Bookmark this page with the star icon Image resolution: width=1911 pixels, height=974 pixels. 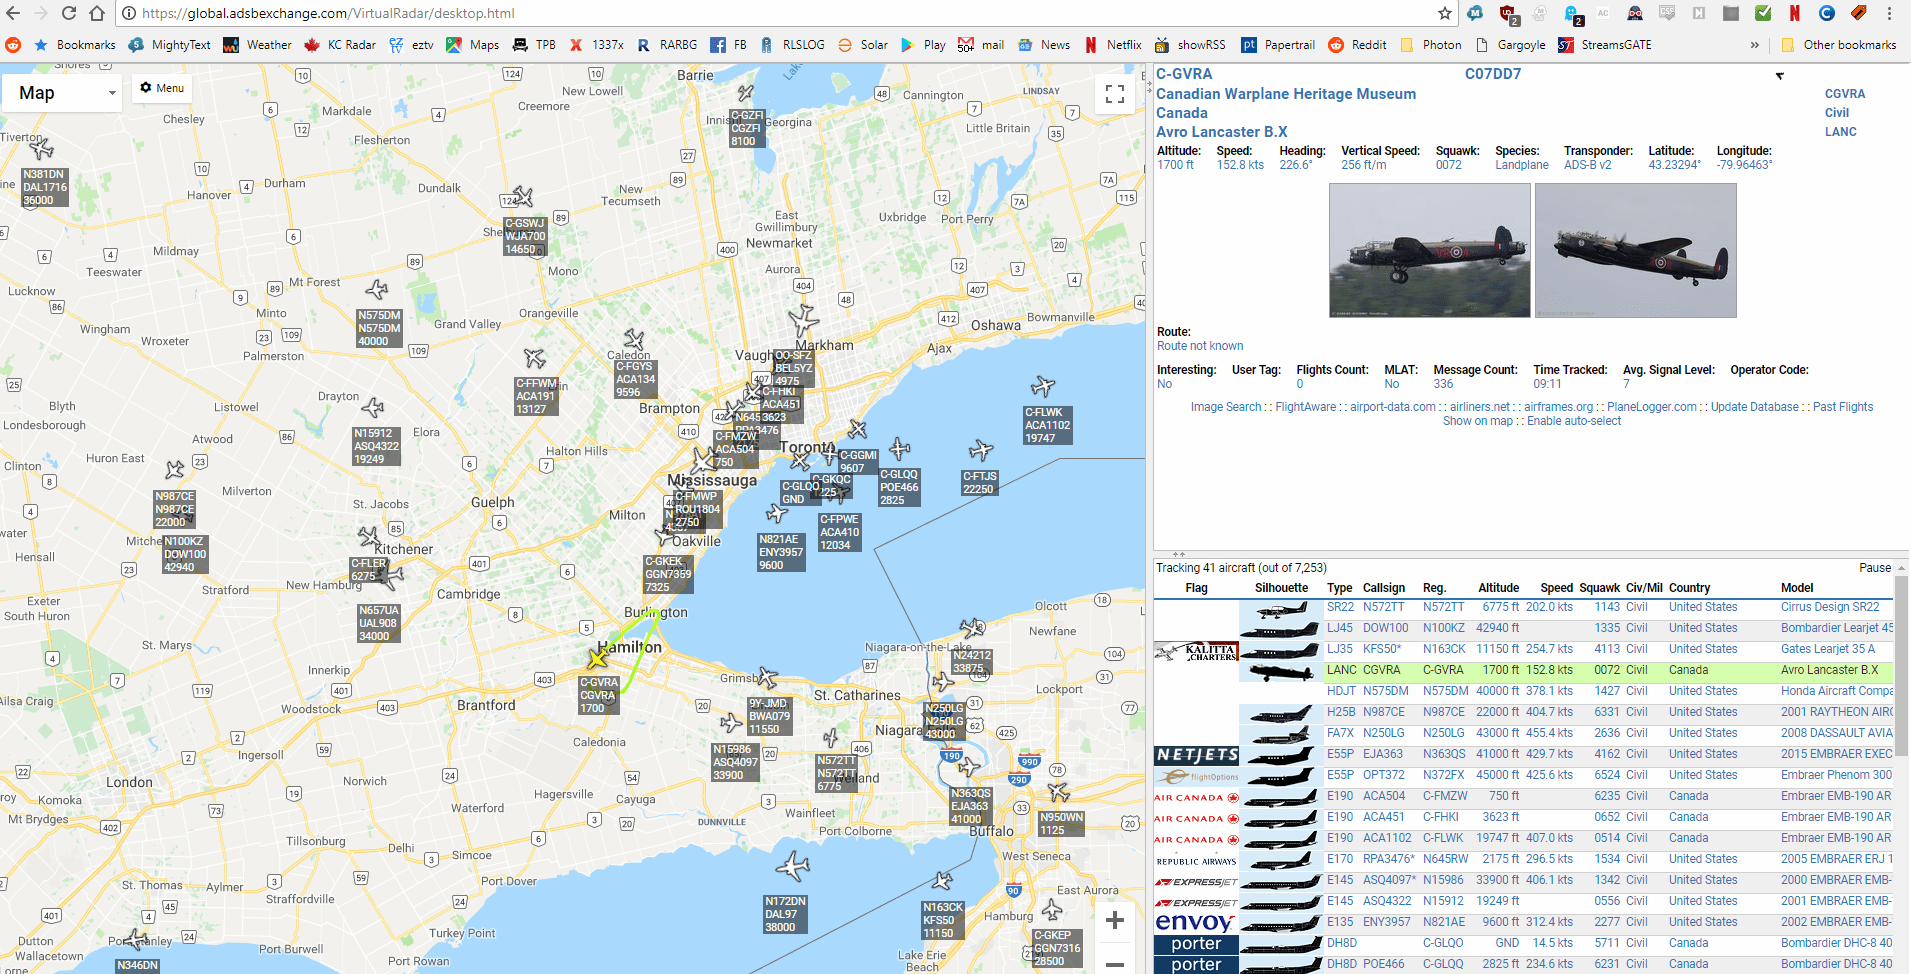1445,14
